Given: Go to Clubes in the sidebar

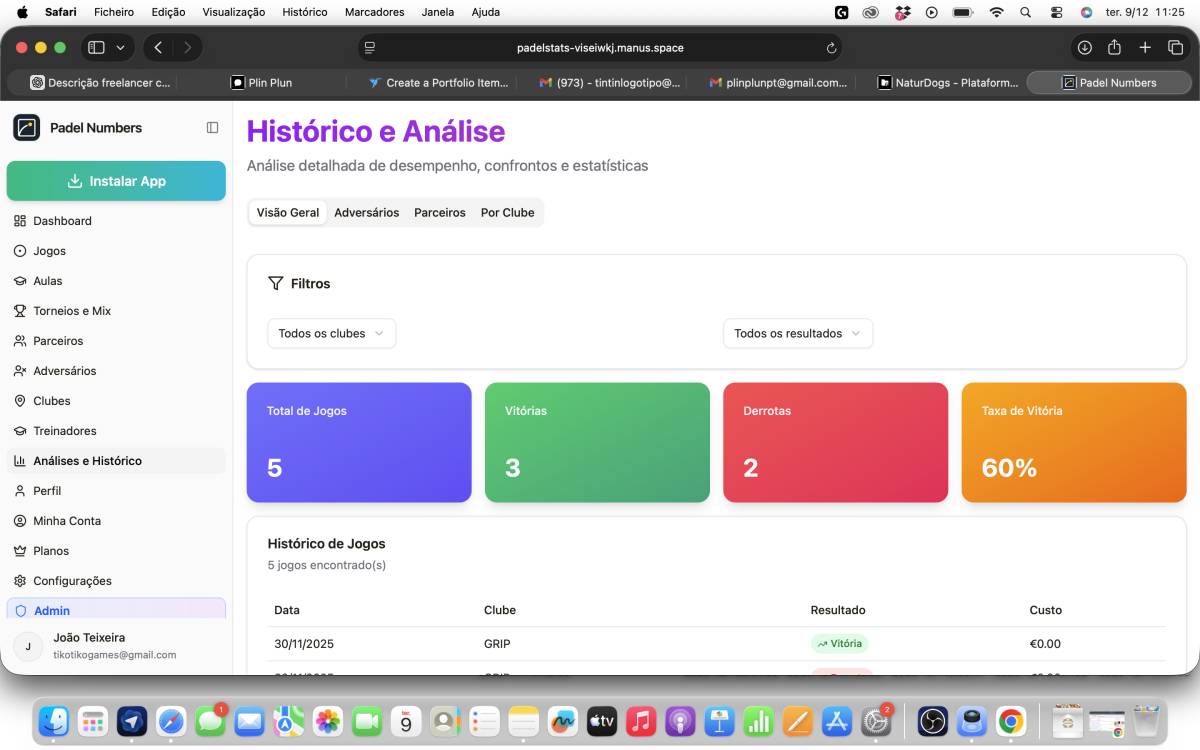Looking at the screenshot, I should coord(116,401).
